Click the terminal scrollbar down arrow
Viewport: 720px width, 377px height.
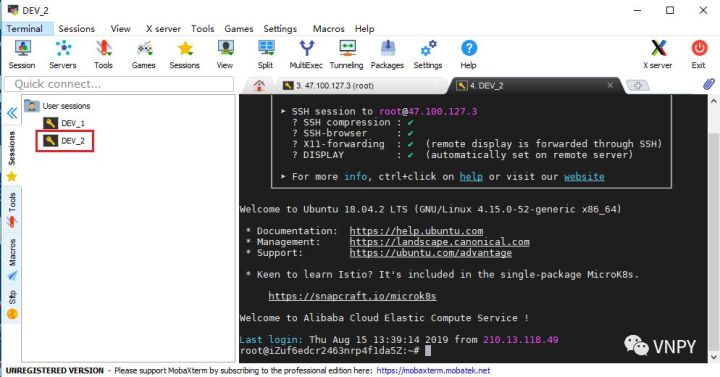pyautogui.click(x=714, y=357)
